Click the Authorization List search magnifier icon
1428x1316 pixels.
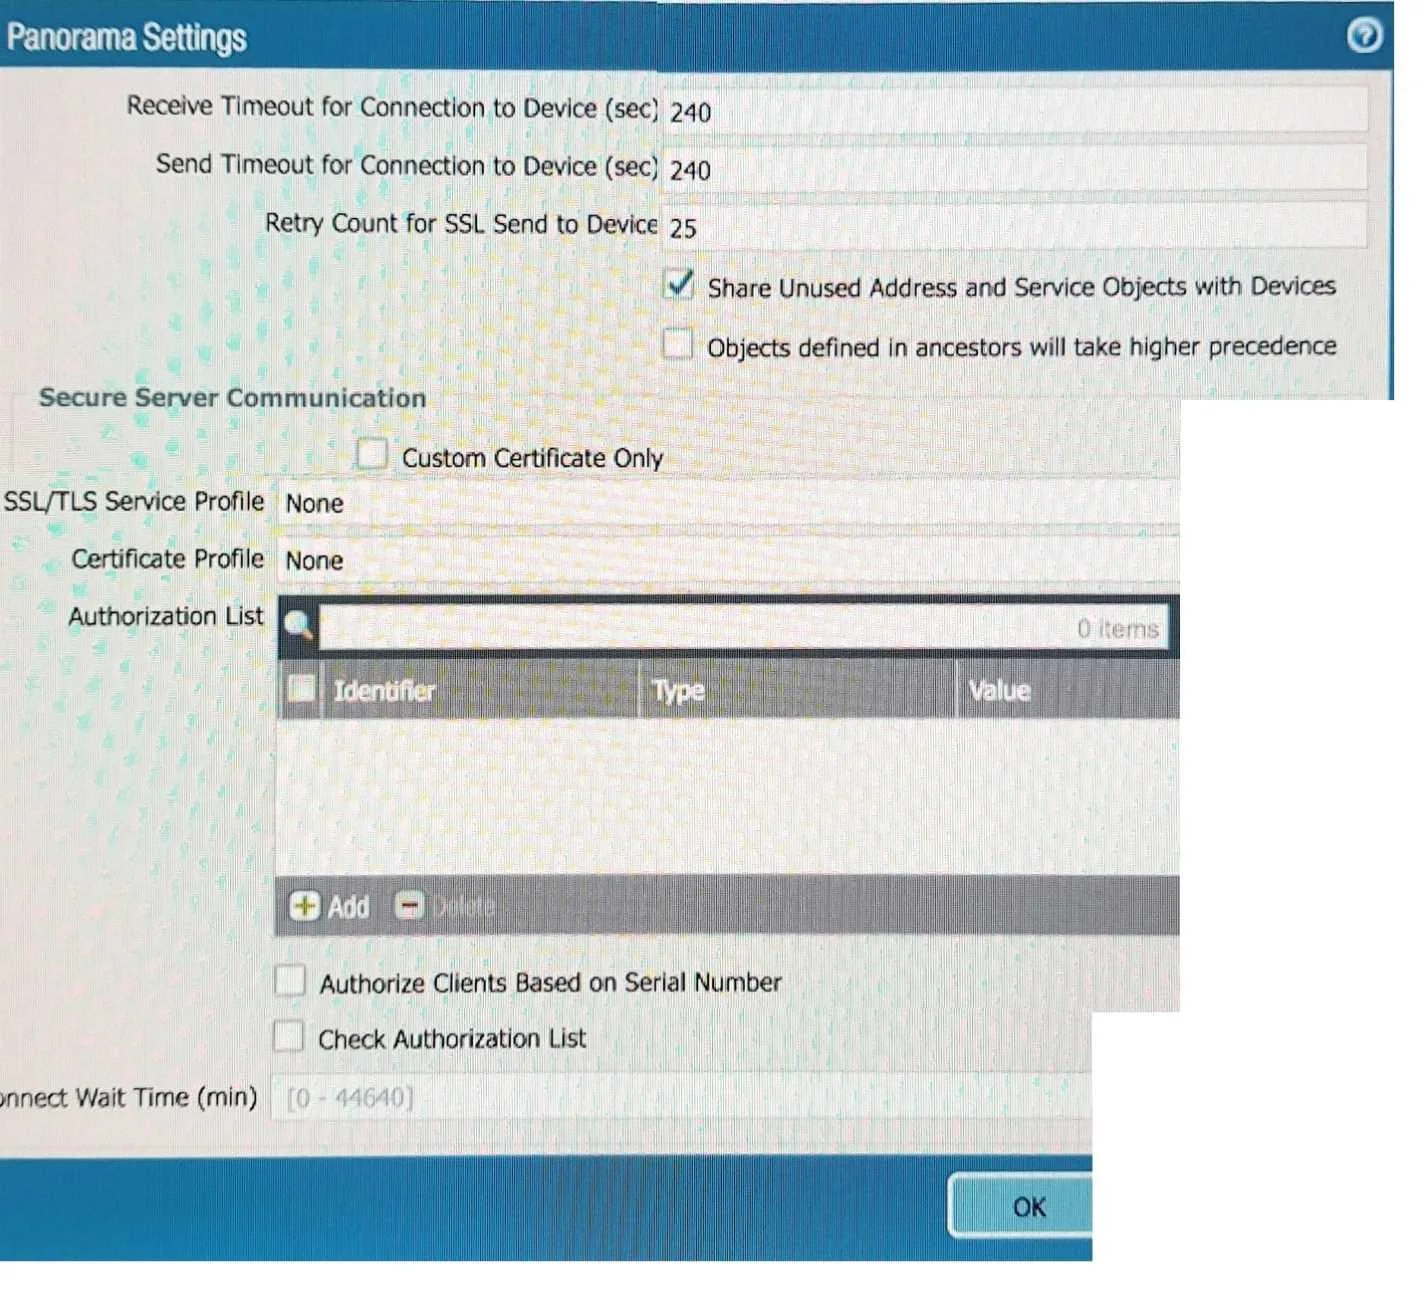298,626
